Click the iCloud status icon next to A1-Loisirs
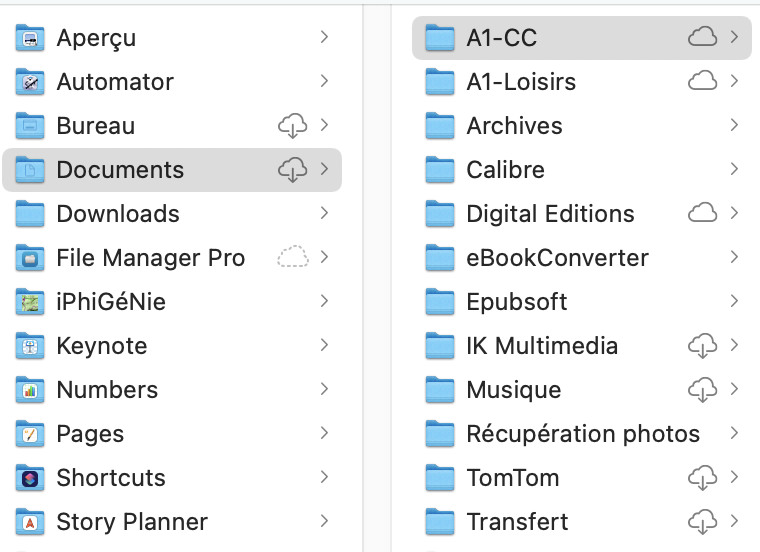 [703, 82]
